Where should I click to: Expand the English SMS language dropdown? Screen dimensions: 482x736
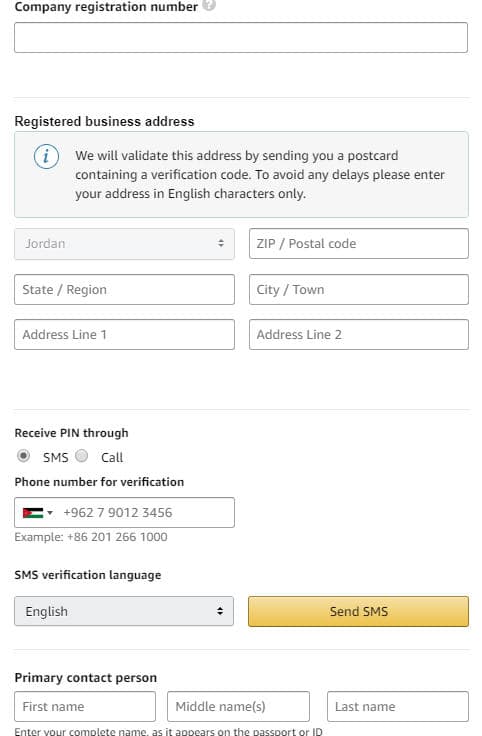[x=124, y=611]
